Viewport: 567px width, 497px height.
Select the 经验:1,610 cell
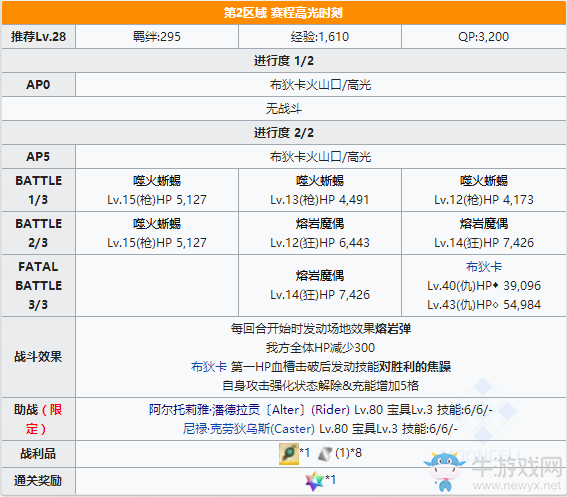[x=320, y=37]
